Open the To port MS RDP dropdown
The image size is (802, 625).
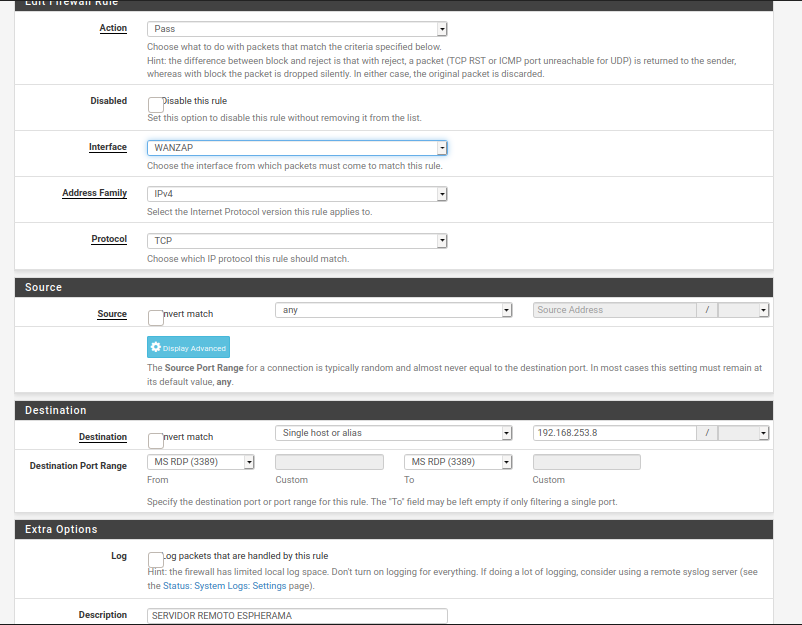458,462
